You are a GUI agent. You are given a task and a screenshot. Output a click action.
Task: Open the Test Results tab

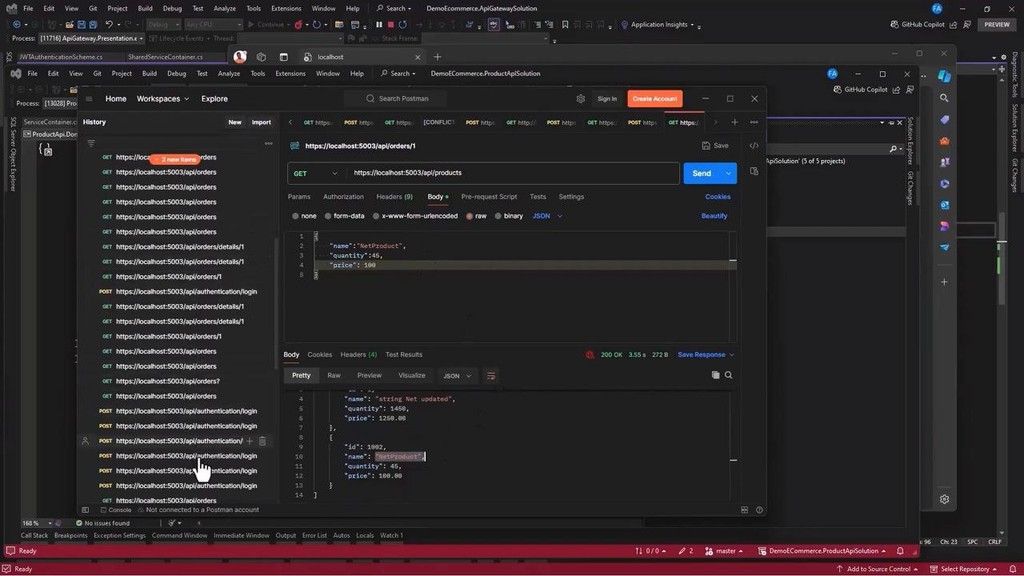tap(404, 355)
